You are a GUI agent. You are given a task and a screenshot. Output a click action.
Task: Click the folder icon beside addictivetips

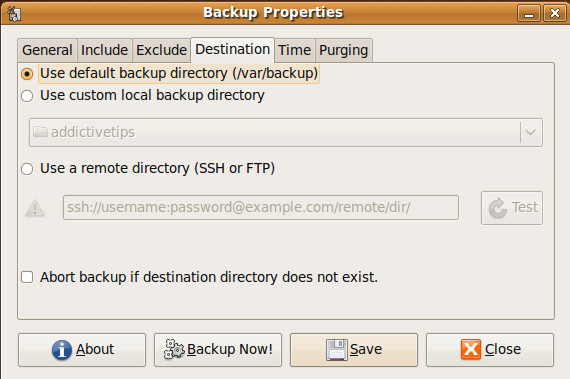point(40,132)
